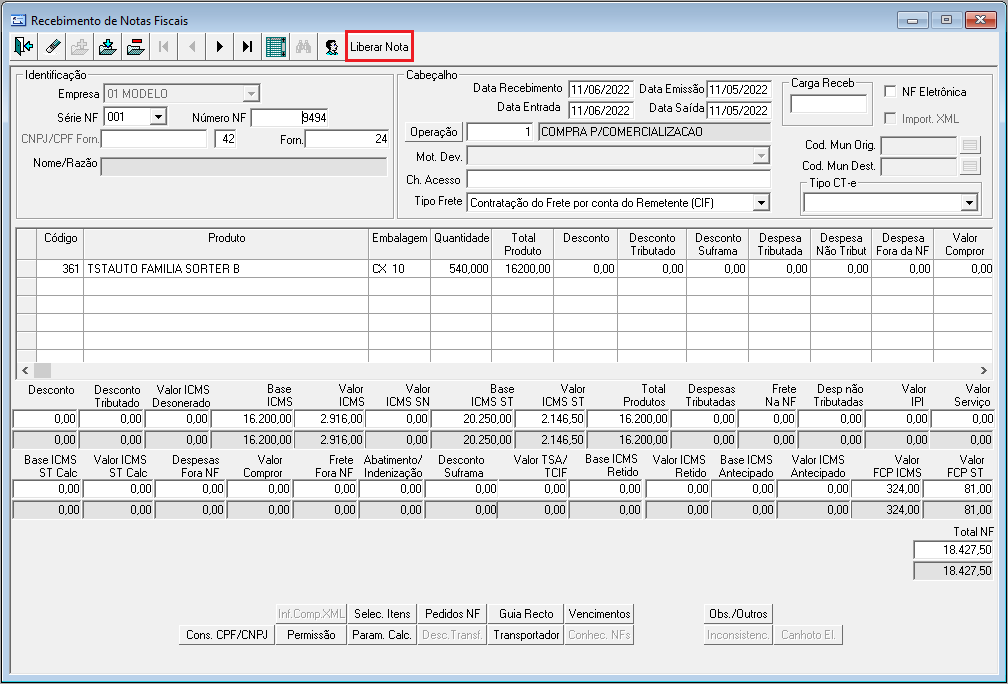Click the delete folder icon with red bar
The height and width of the screenshot is (684, 1008).
tap(136, 46)
